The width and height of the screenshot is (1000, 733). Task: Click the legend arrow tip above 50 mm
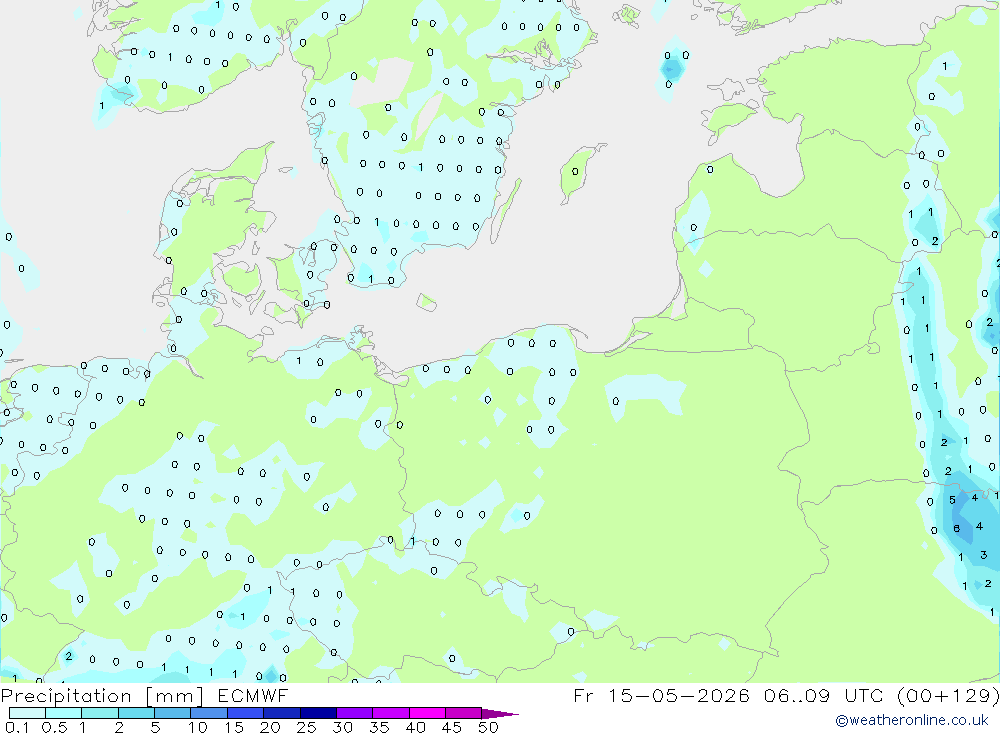[500, 714]
